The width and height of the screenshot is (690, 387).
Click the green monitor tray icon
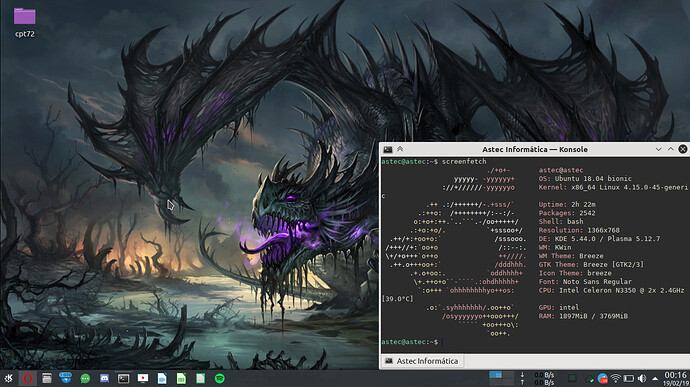point(572,378)
